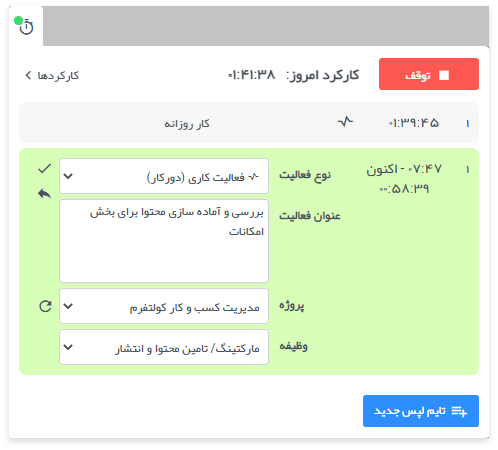Open the کارکردها link

(x=52, y=75)
